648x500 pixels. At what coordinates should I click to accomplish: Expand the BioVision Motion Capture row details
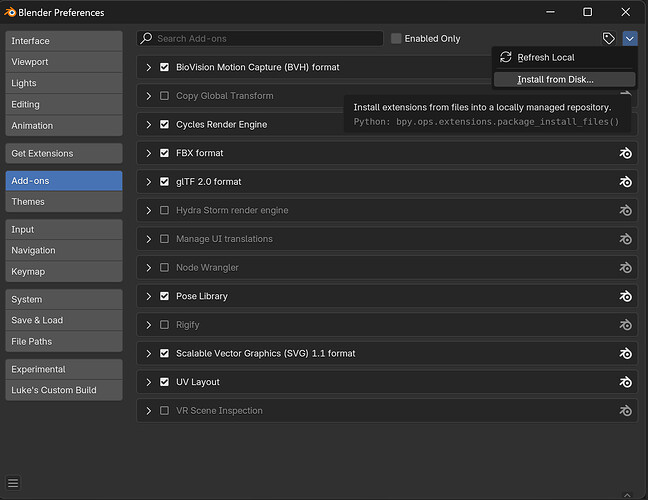pyautogui.click(x=149, y=67)
